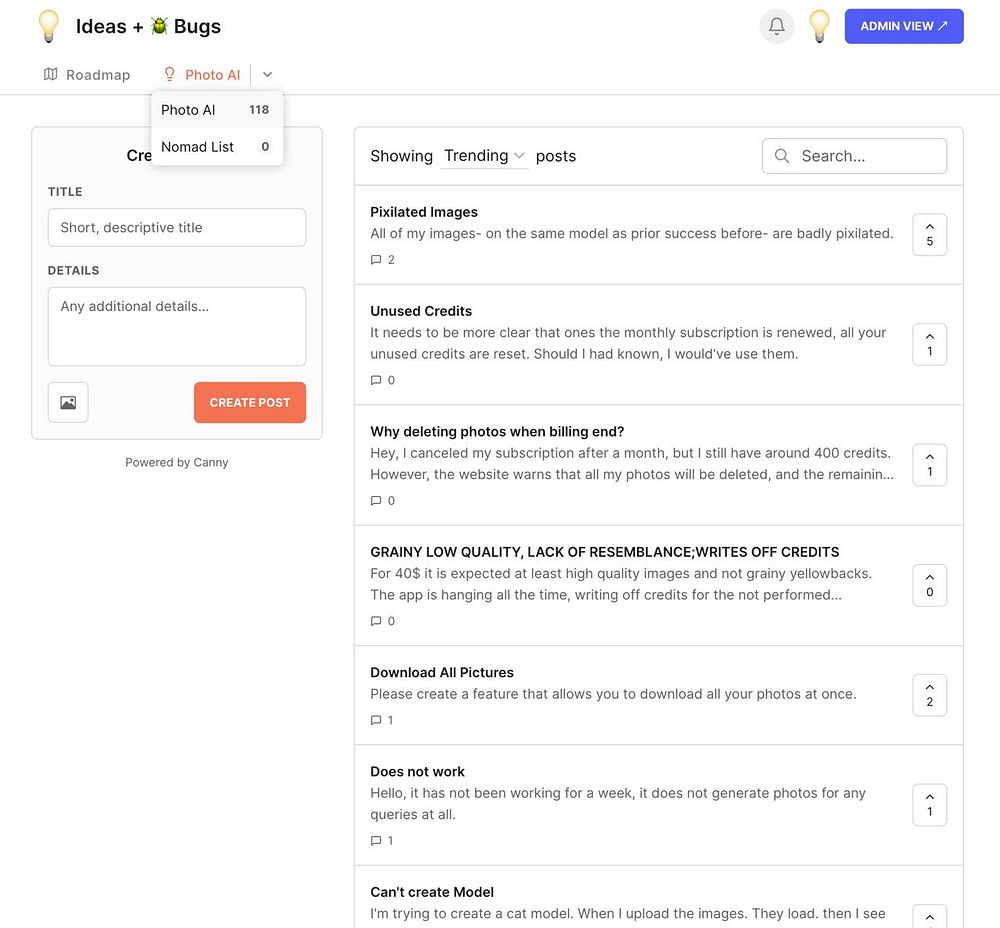This screenshot has height=928, width=1000.
Task: Select Nomad List from the board dropdown
Action: click(x=216, y=147)
